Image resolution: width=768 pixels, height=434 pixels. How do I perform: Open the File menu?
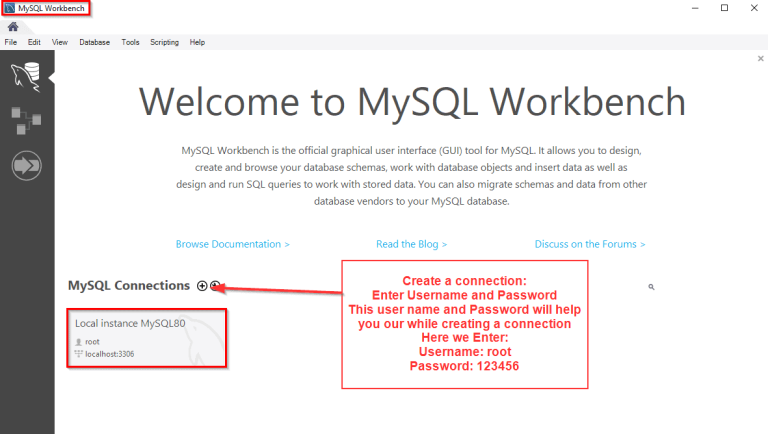click(x=11, y=42)
